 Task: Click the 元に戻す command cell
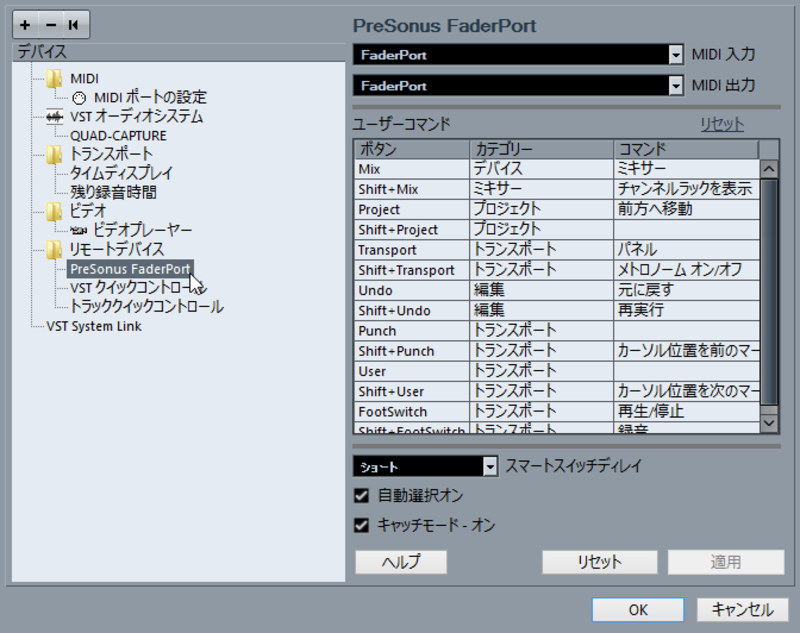pyautogui.click(x=687, y=291)
